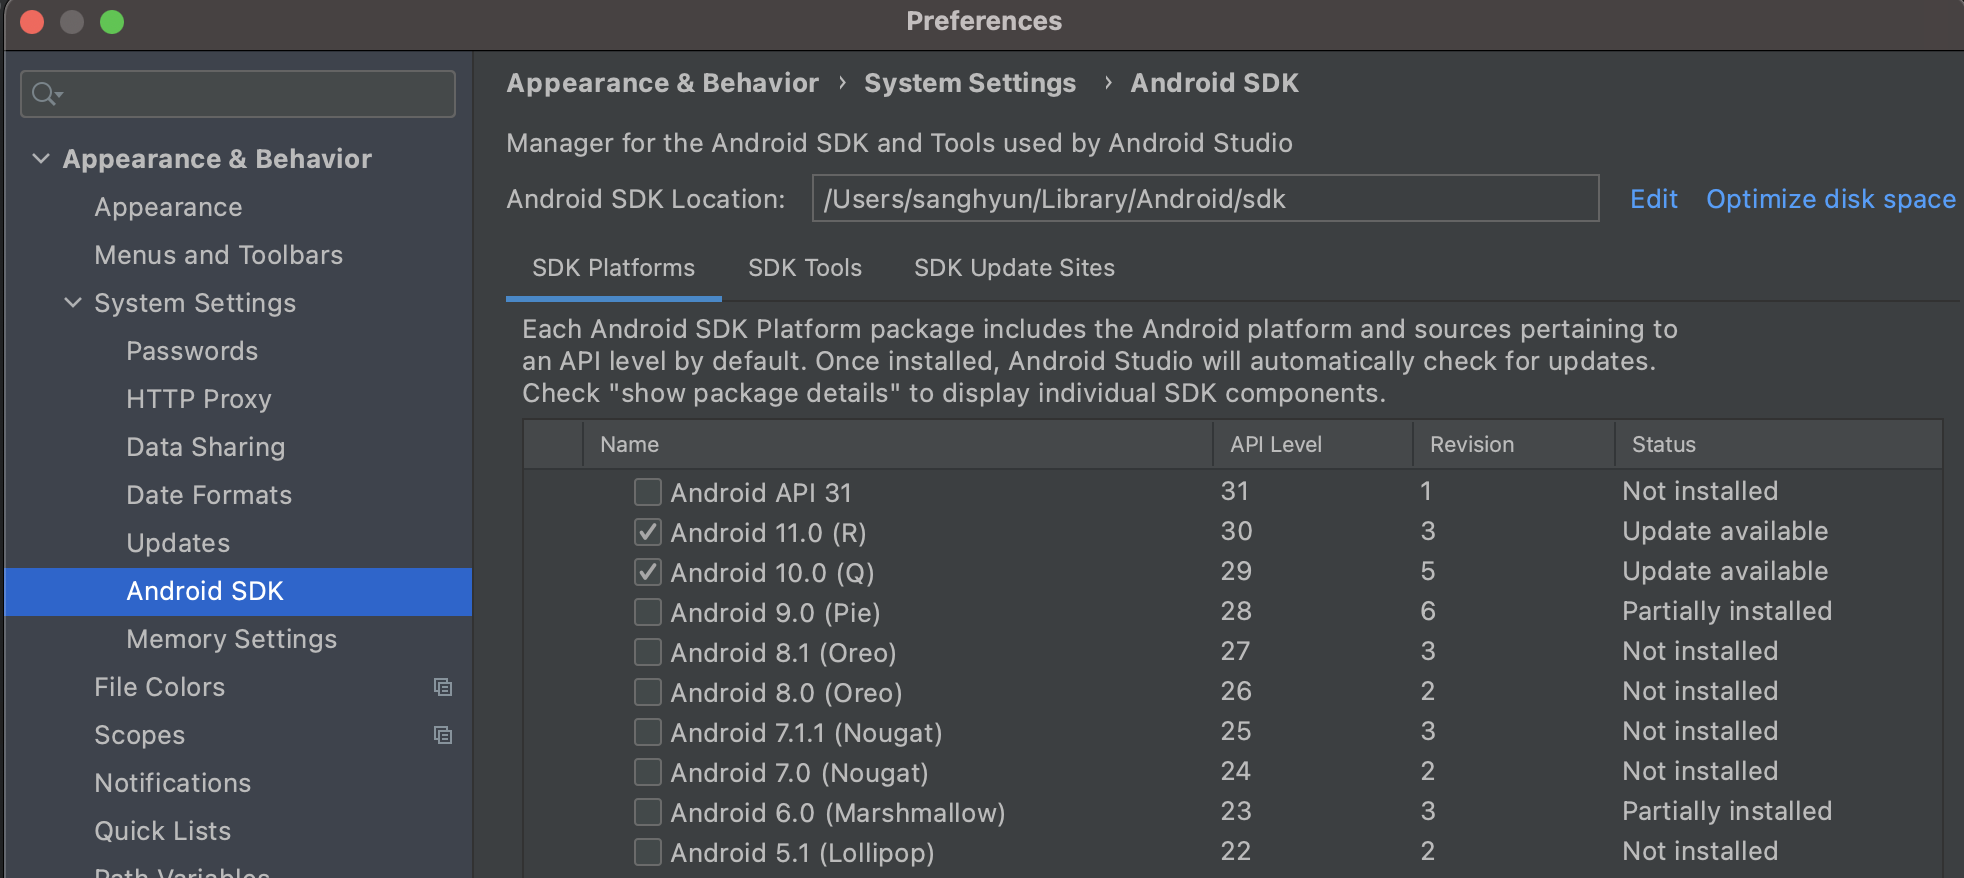Open the SDK Tools tab
Screen dimensions: 1964x878
(x=805, y=268)
